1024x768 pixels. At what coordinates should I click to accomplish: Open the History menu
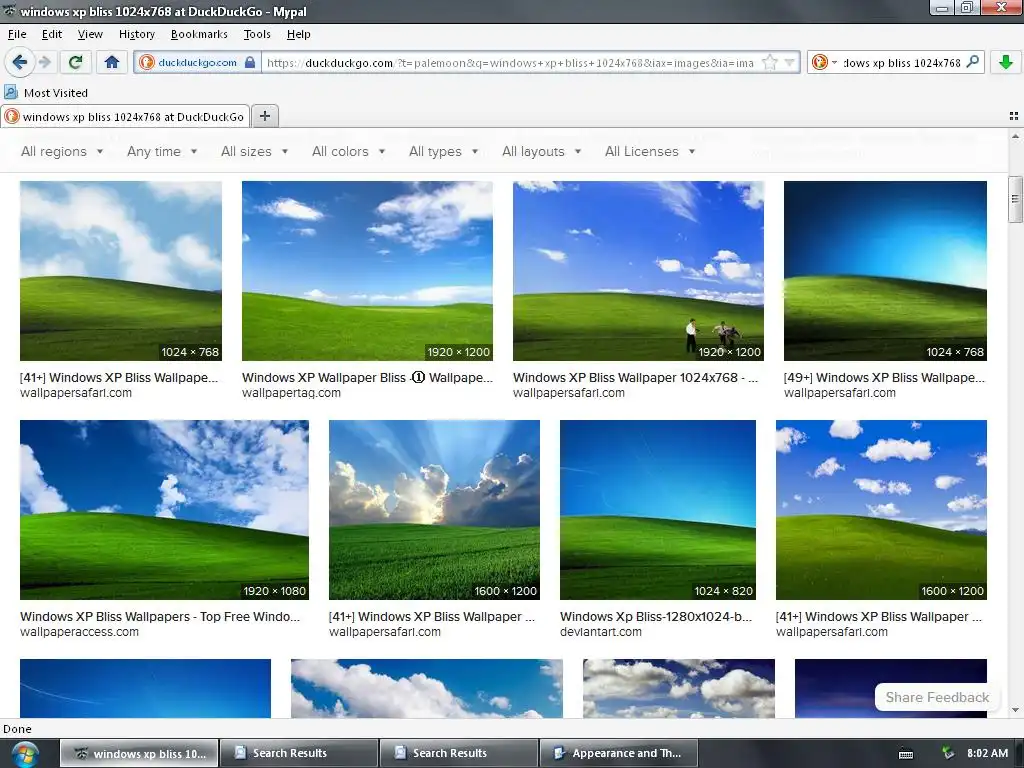136,34
